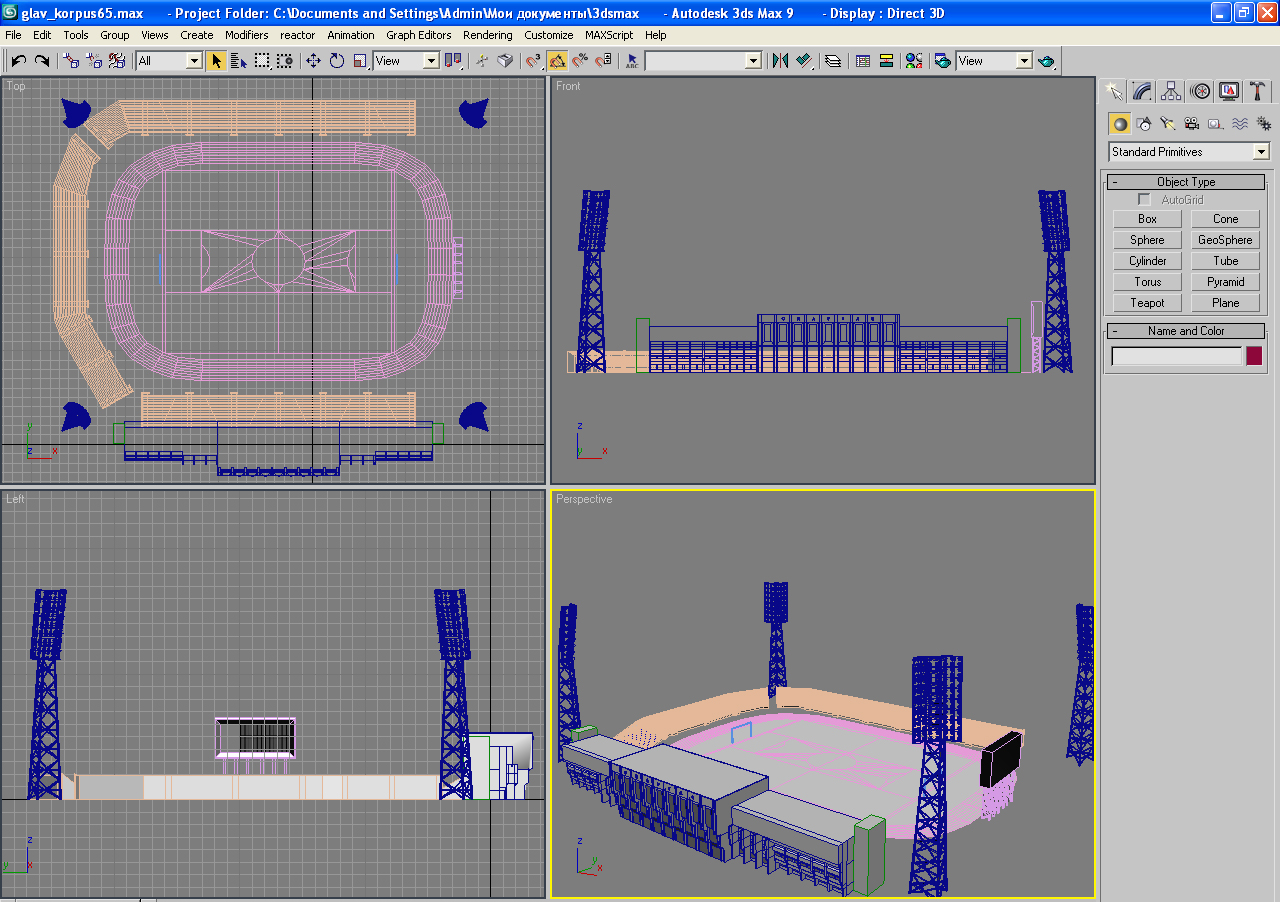1280x902 pixels.
Task: Create a Teapot primitive
Action: (x=1147, y=303)
